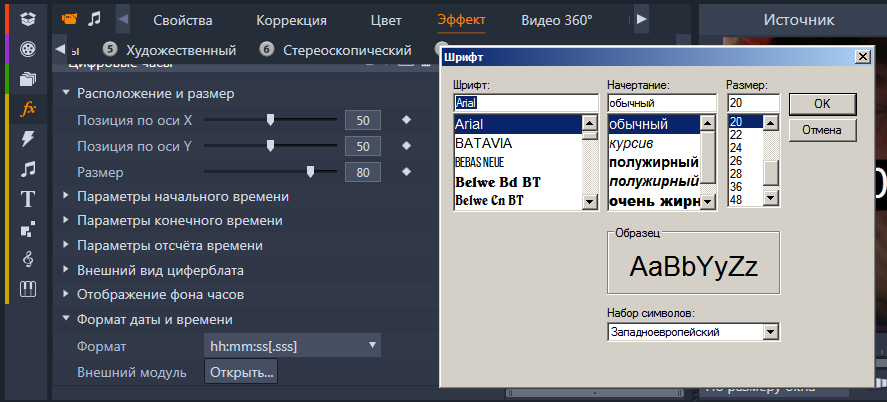Click the up arrow of the Размер list scrollbar
Image resolution: width=887 pixels, height=402 pixels.
pyautogui.click(x=771, y=122)
